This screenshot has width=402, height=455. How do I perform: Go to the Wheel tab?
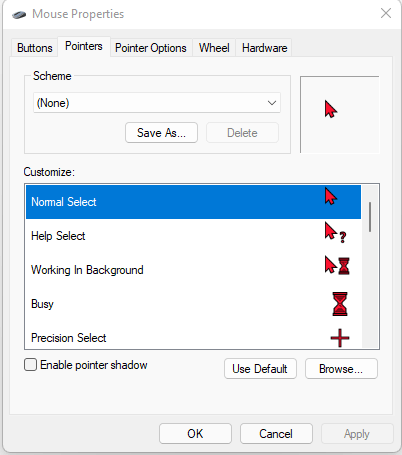[x=214, y=48]
